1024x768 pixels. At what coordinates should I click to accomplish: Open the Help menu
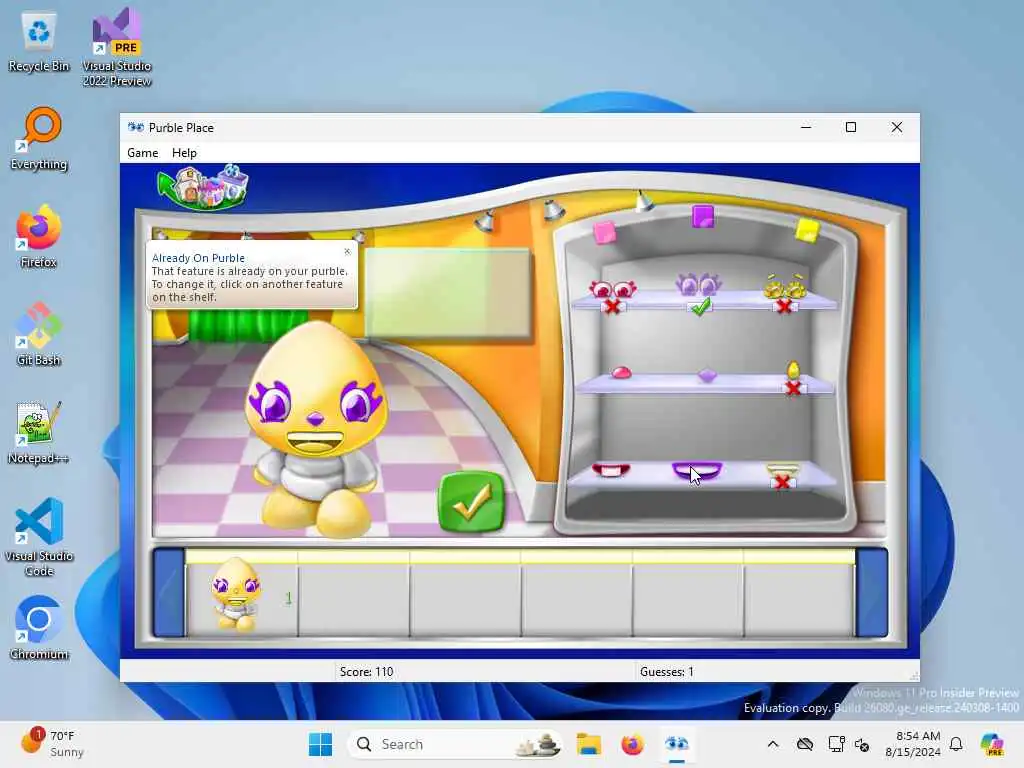(184, 153)
